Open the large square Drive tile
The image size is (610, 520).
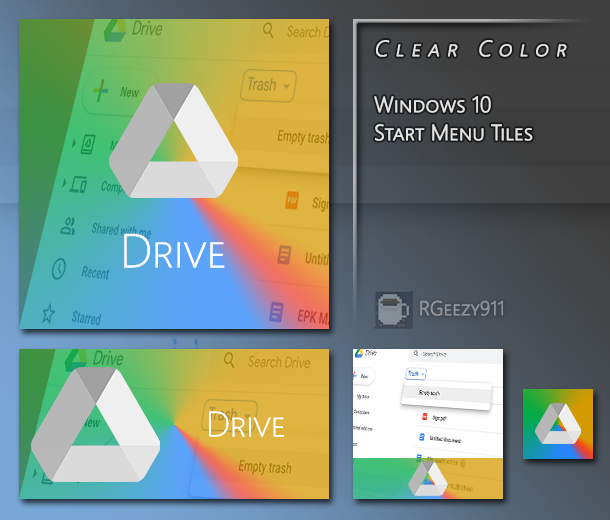tap(174, 174)
